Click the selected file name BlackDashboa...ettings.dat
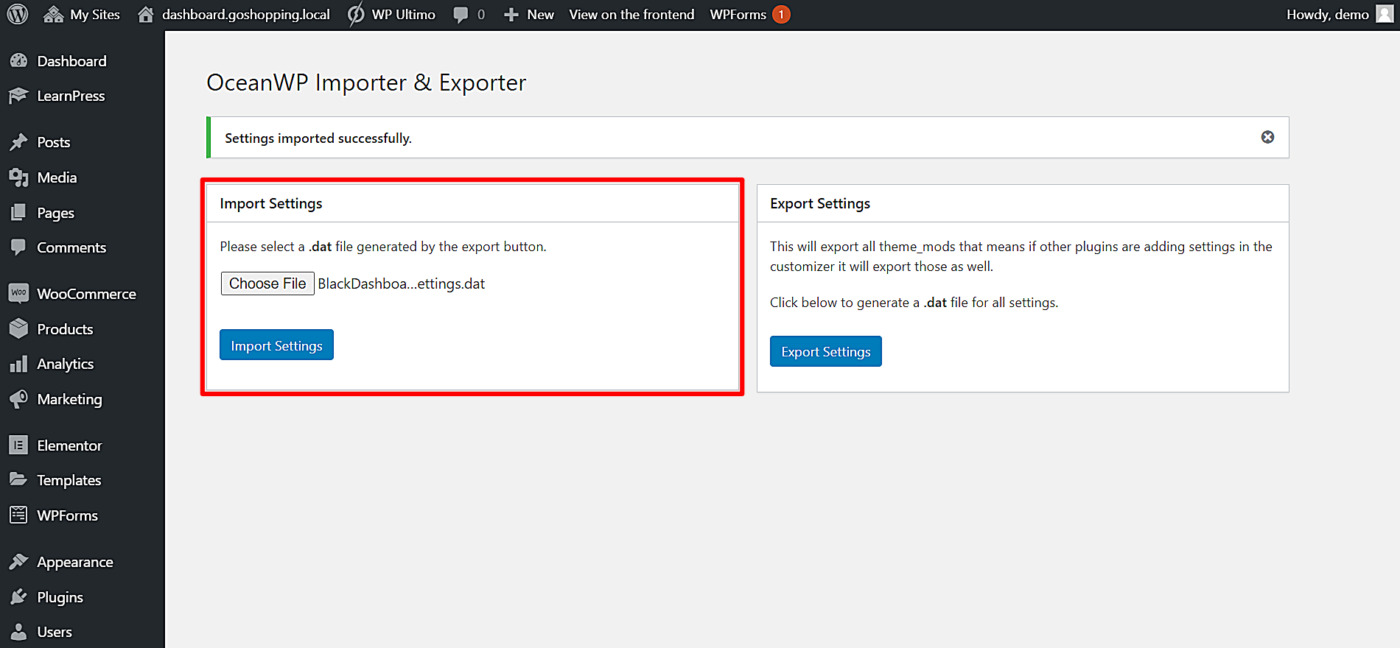This screenshot has height=648, width=1400. click(401, 284)
